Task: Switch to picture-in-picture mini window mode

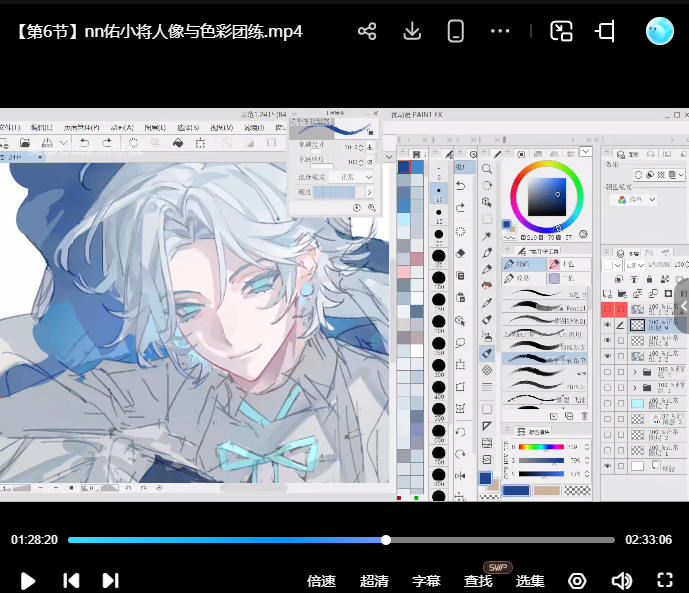Action: (561, 31)
